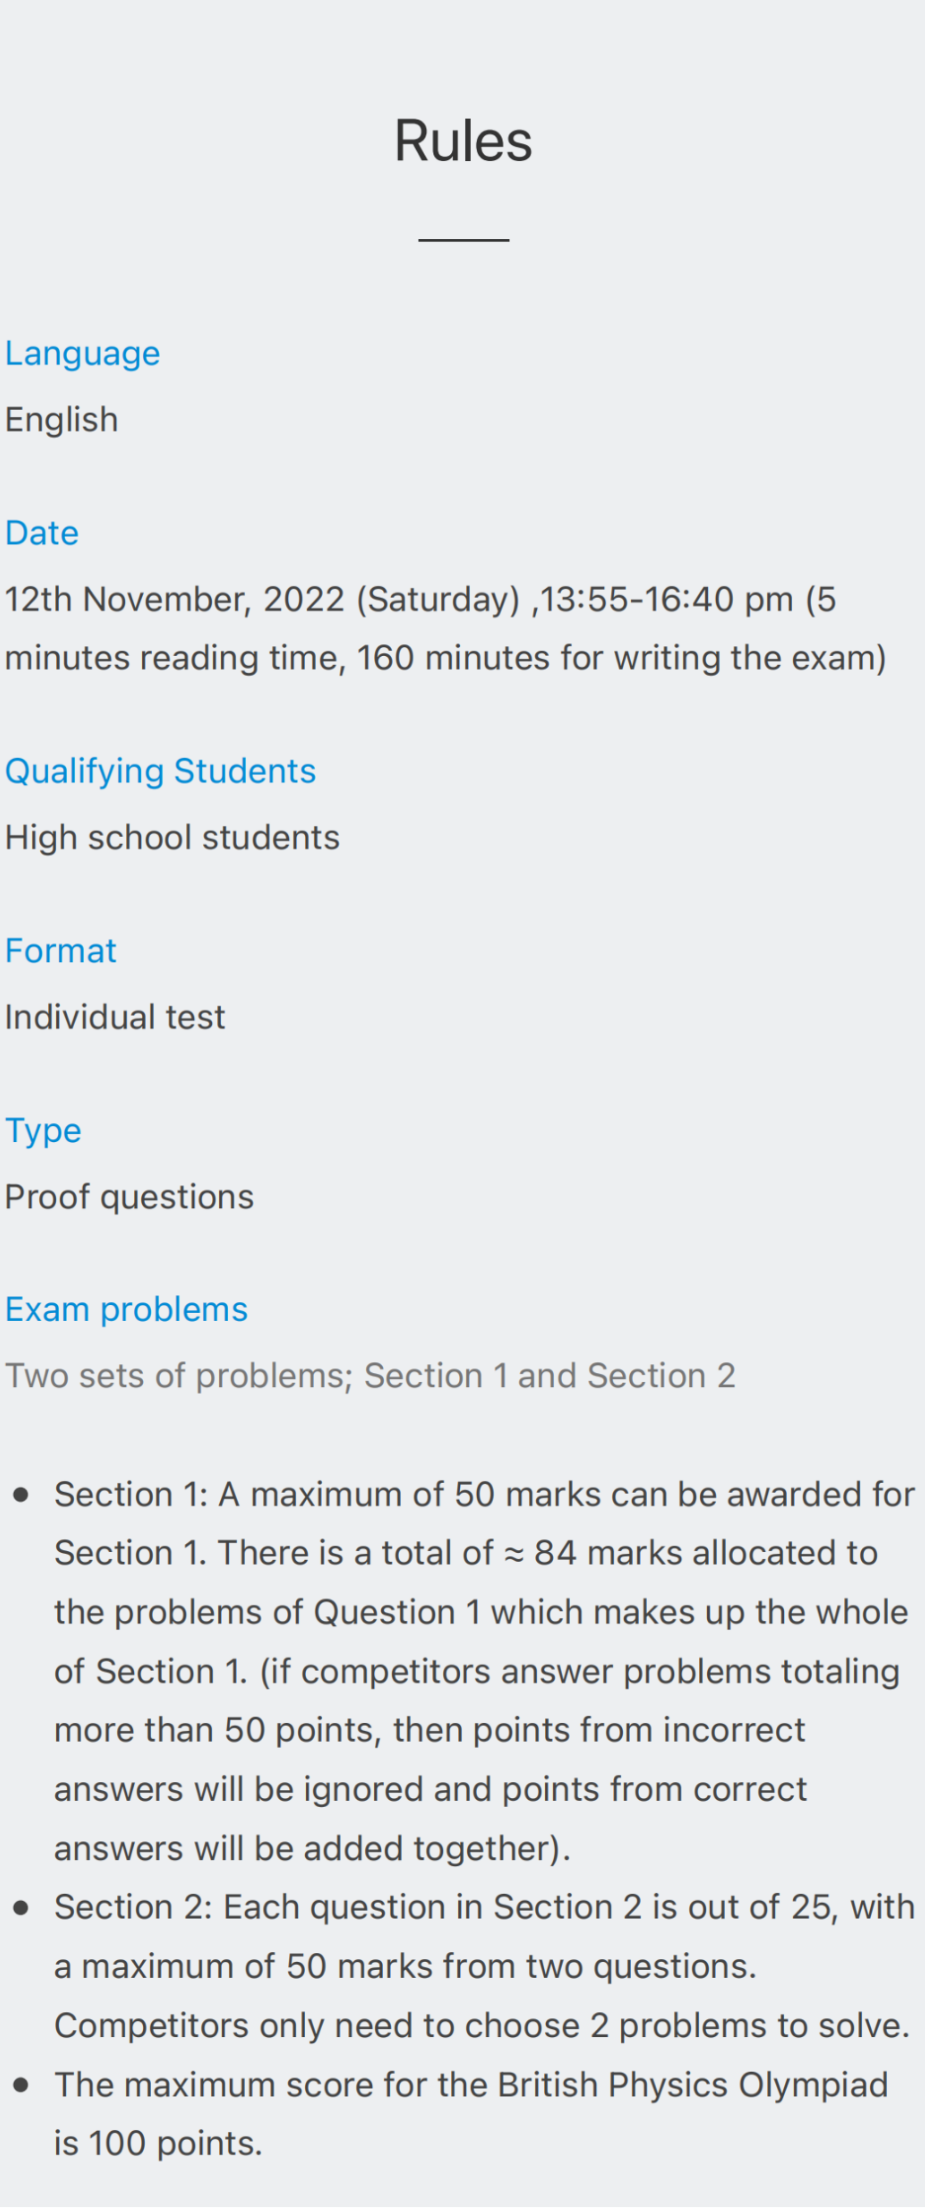The height and width of the screenshot is (2208, 925).
Task: Click the British Physics Olympiad score line
Action: tap(471, 2114)
